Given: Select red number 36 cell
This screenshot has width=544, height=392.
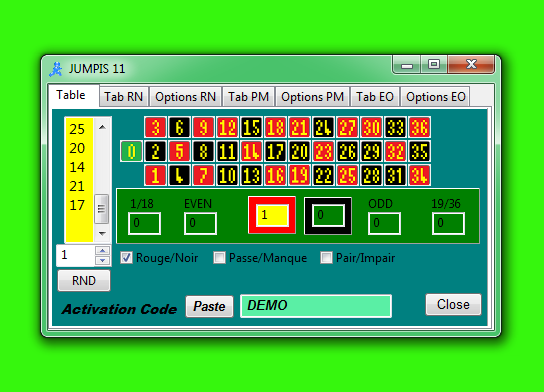Looking at the screenshot, I should pos(419,127).
